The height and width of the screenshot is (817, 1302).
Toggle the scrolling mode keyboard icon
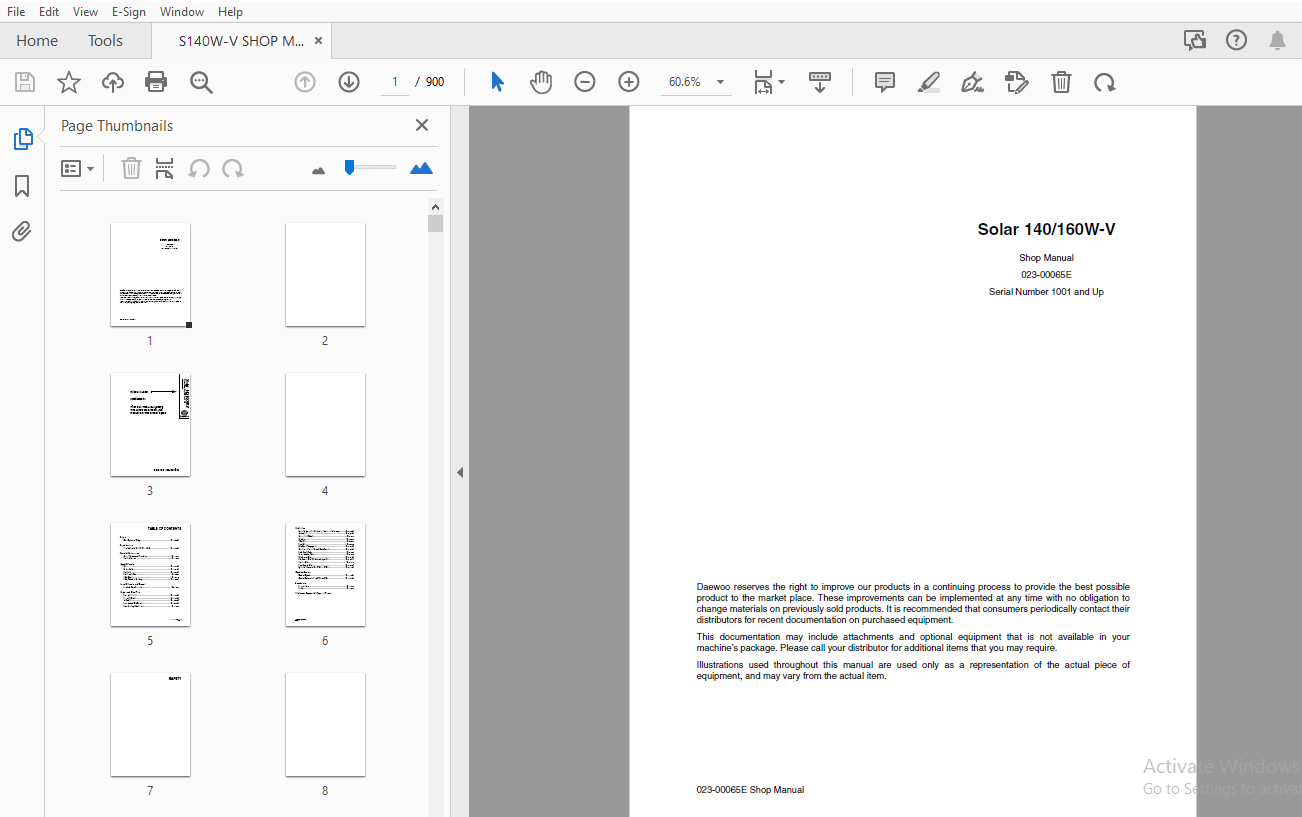pos(820,82)
